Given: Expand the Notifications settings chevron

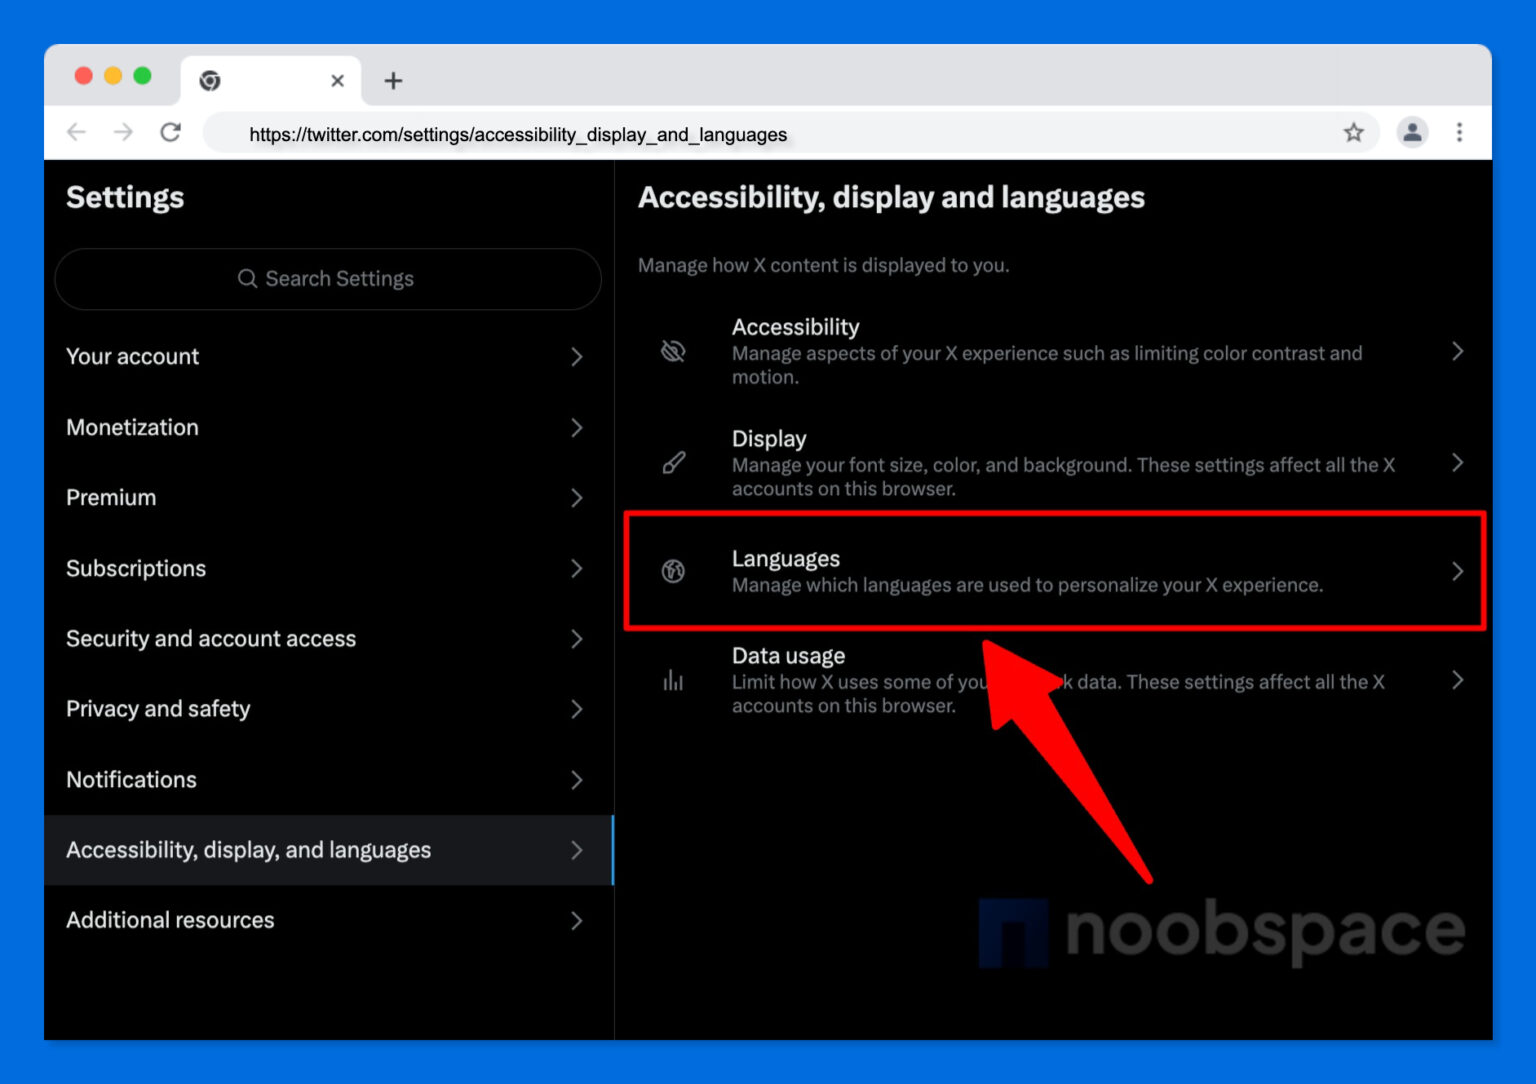Looking at the screenshot, I should (577, 780).
